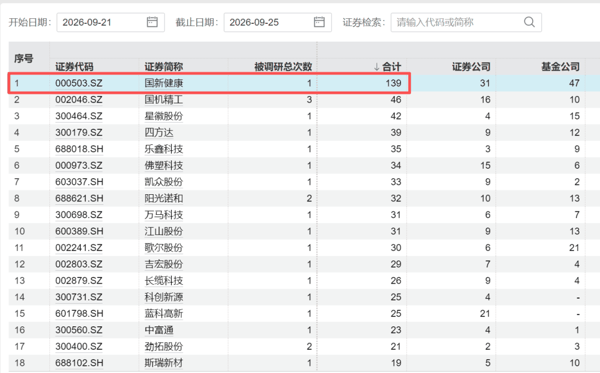Open stock code 002803.SZ
This screenshot has width=600, height=373.
pyautogui.click(x=79, y=264)
